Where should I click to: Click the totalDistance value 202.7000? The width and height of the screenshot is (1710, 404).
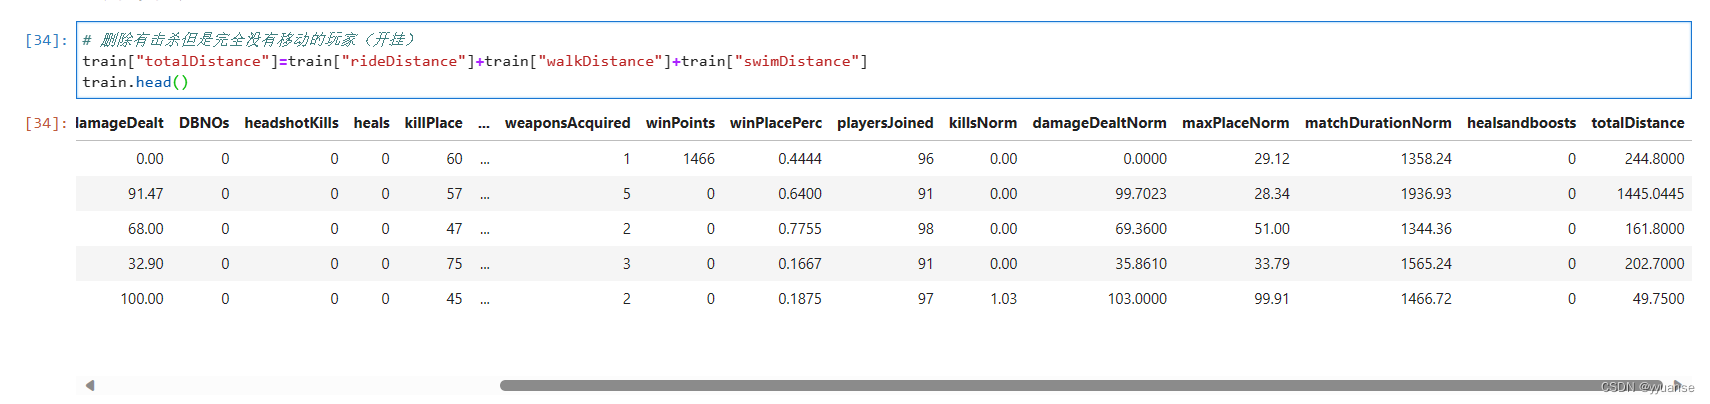1654,264
